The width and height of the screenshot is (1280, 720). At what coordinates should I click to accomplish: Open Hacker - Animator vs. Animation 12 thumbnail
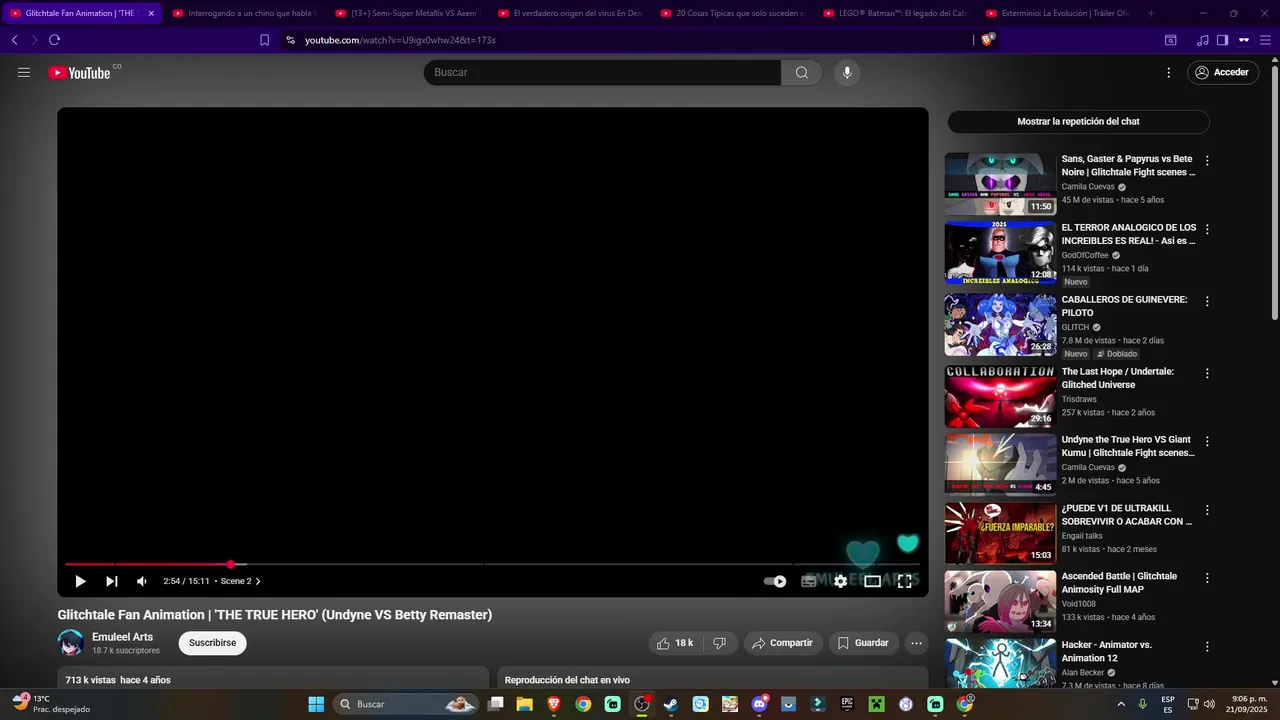point(1000,662)
